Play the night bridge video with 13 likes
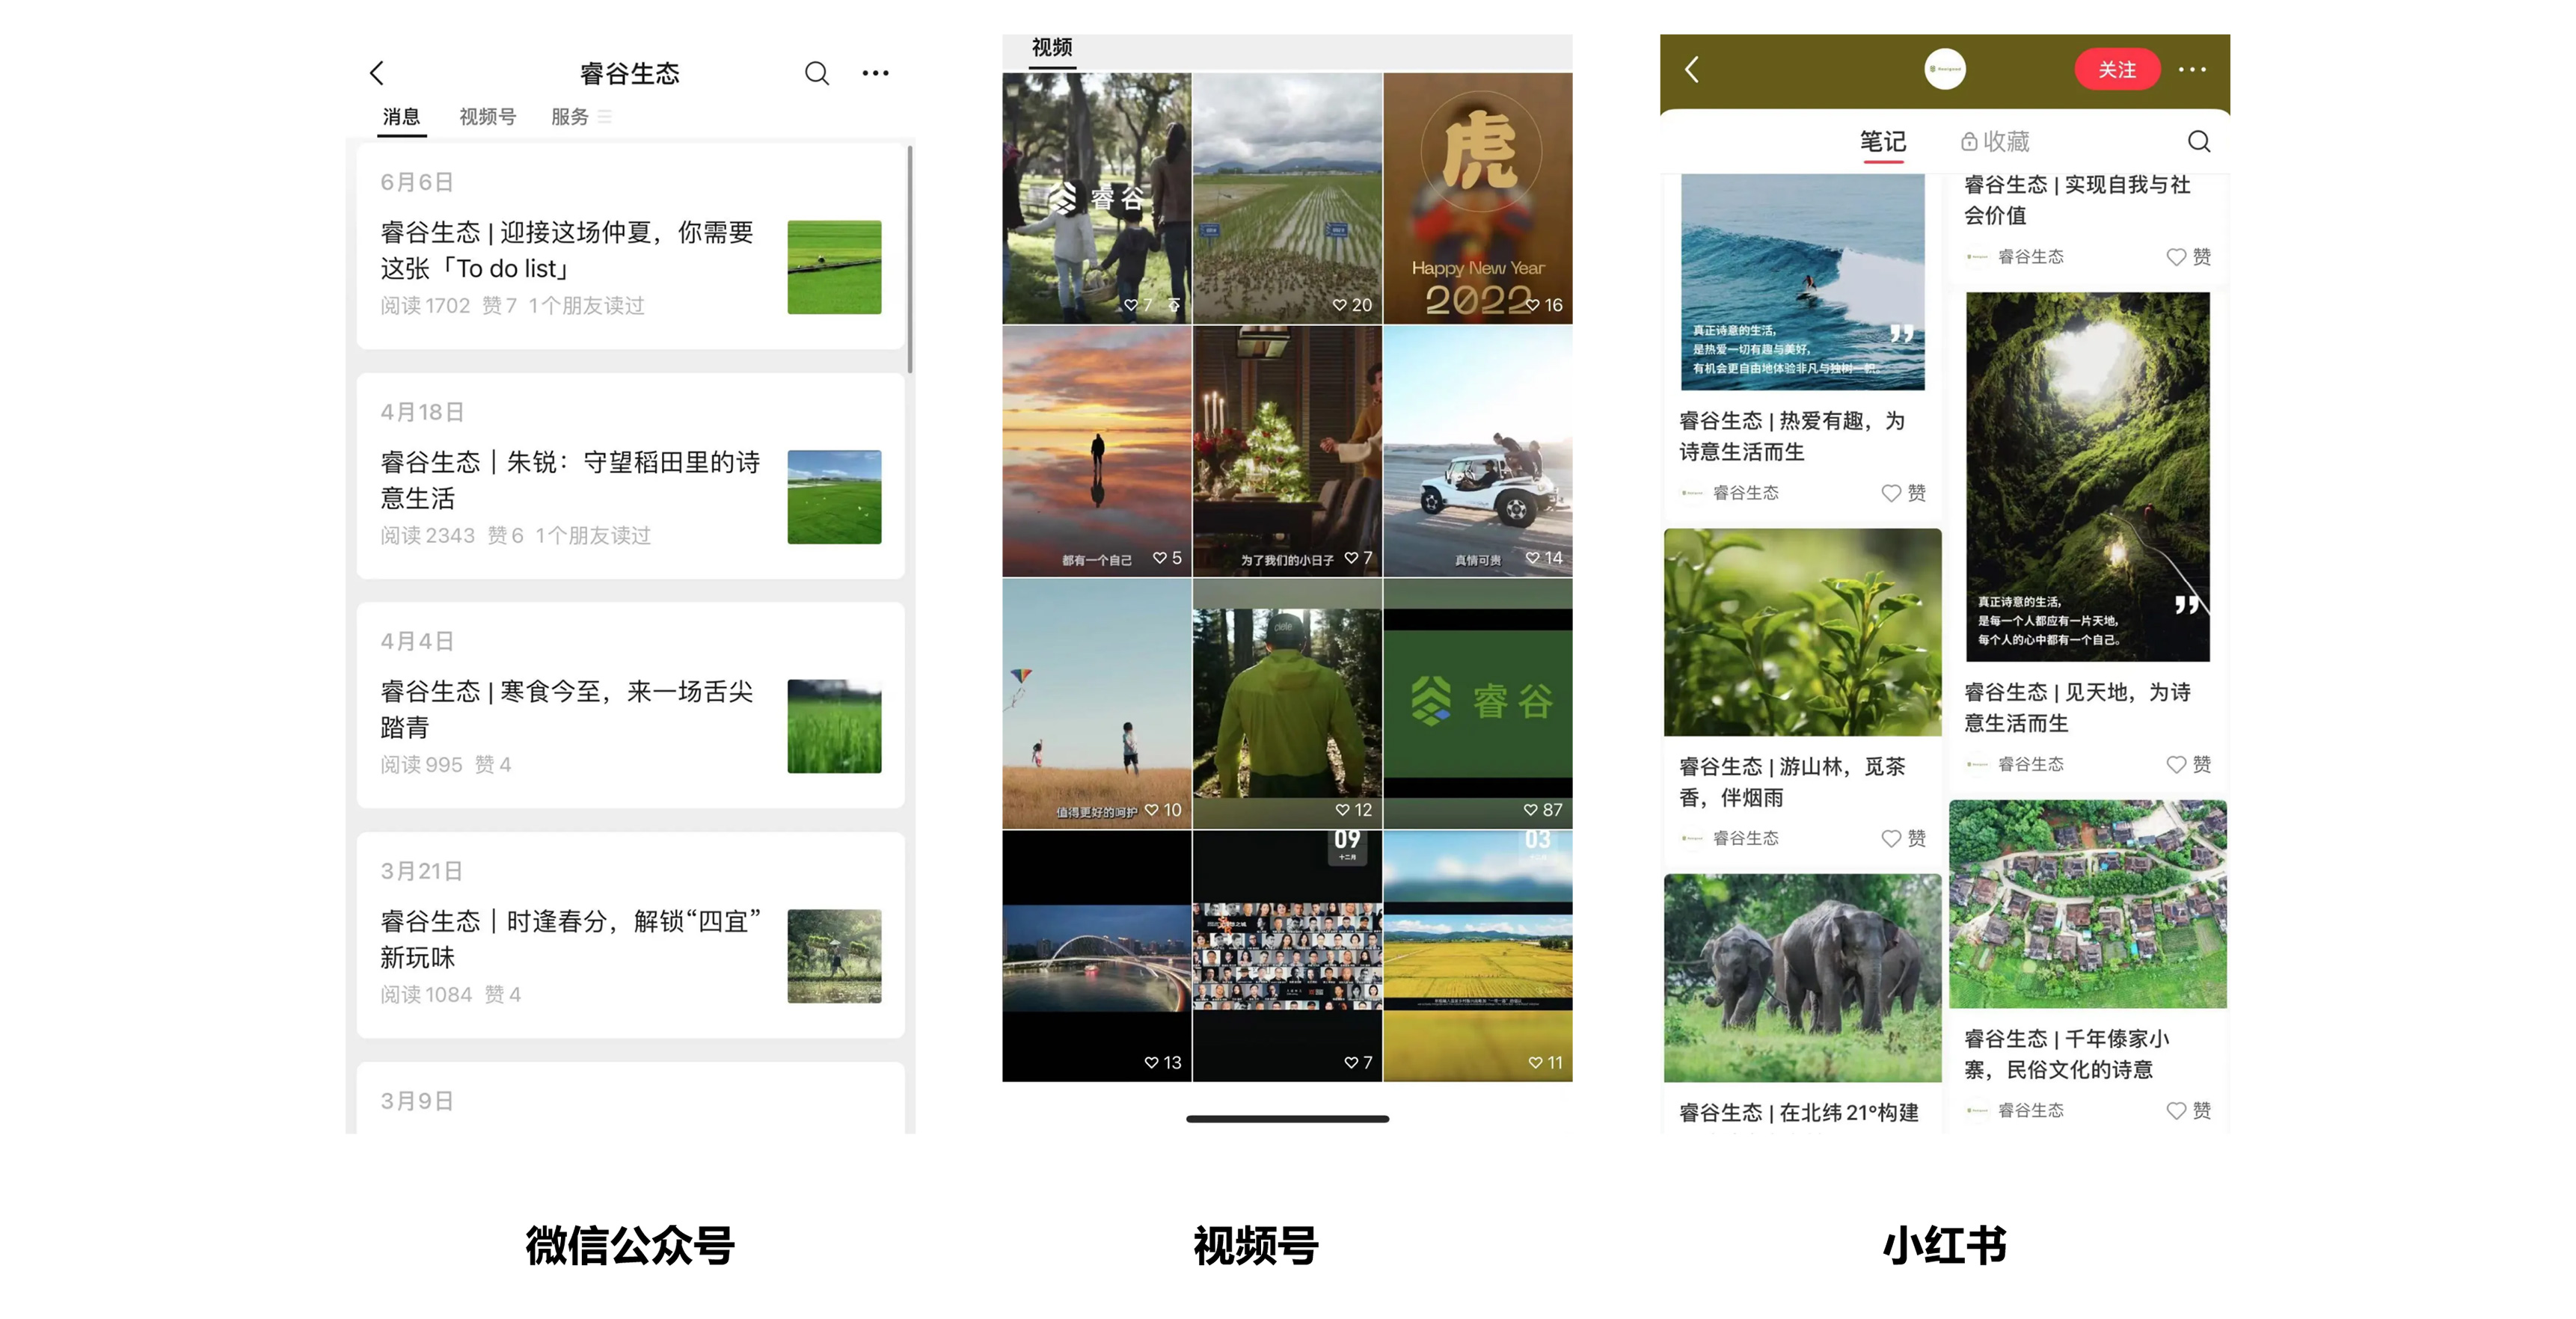Image resolution: width=2576 pixels, height=1319 pixels. point(1097,956)
